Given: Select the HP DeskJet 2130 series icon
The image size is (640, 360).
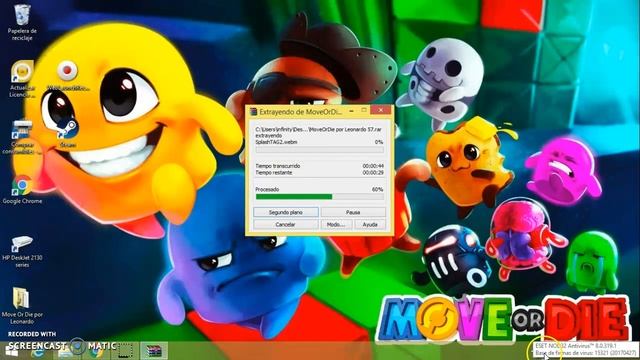Looking at the screenshot, I should [22, 251].
